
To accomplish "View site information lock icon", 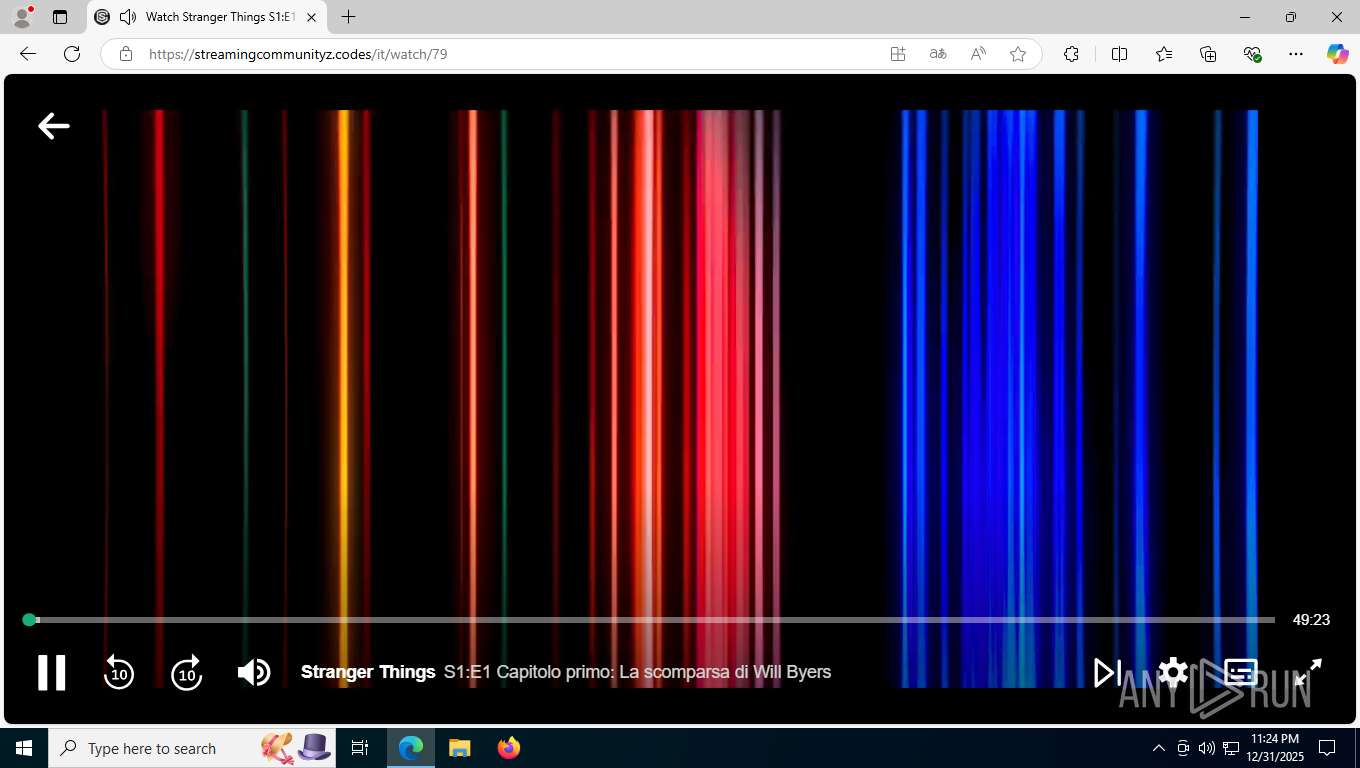I will pyautogui.click(x=126, y=54).
